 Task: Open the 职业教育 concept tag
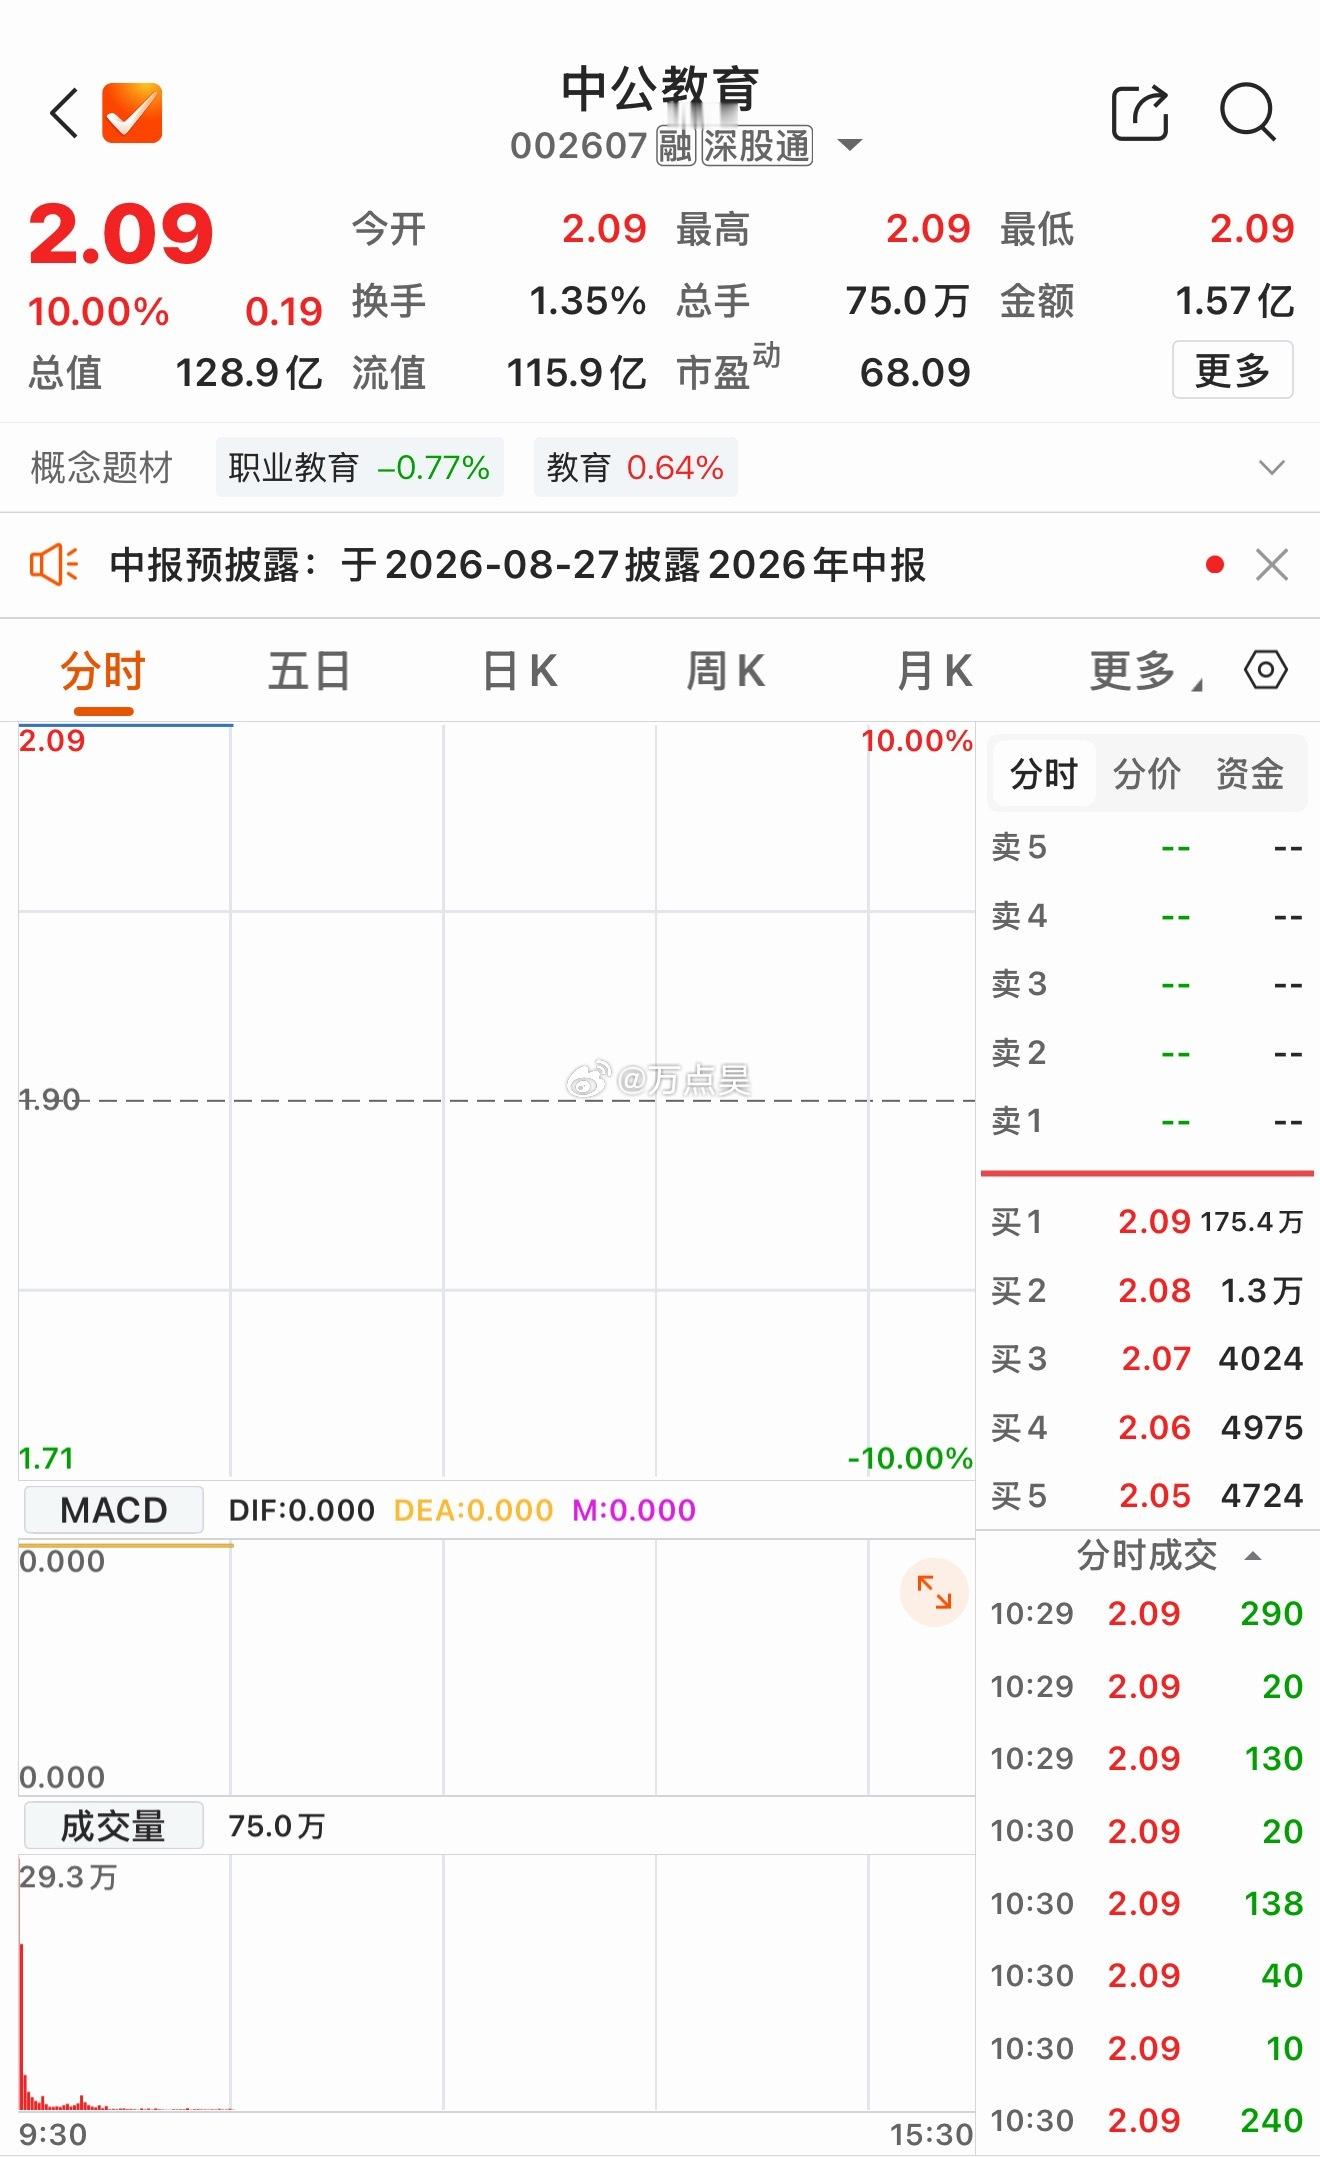tap(359, 467)
